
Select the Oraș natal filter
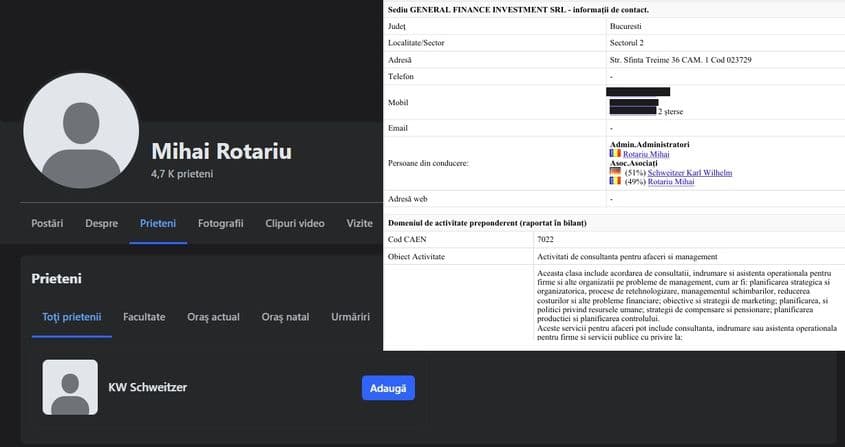tap(286, 317)
